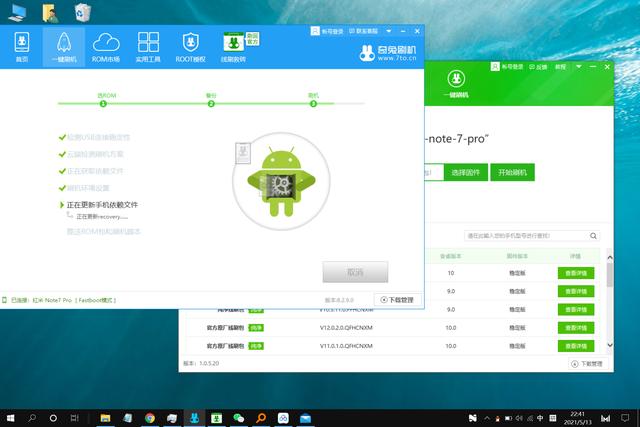640x427 pixels.
Task: Open Task View on taskbar
Action: 75,418
